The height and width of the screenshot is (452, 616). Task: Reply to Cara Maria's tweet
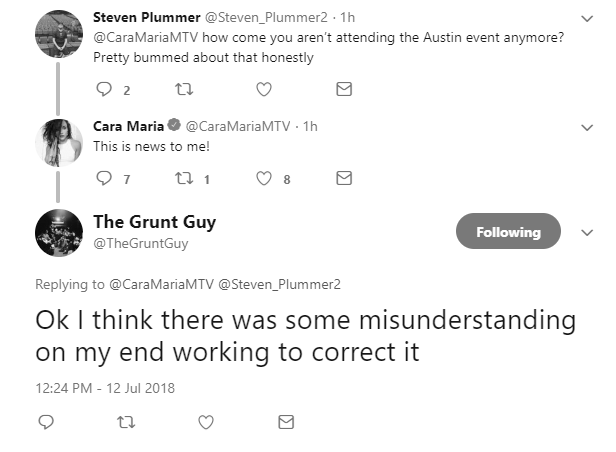pos(104,179)
